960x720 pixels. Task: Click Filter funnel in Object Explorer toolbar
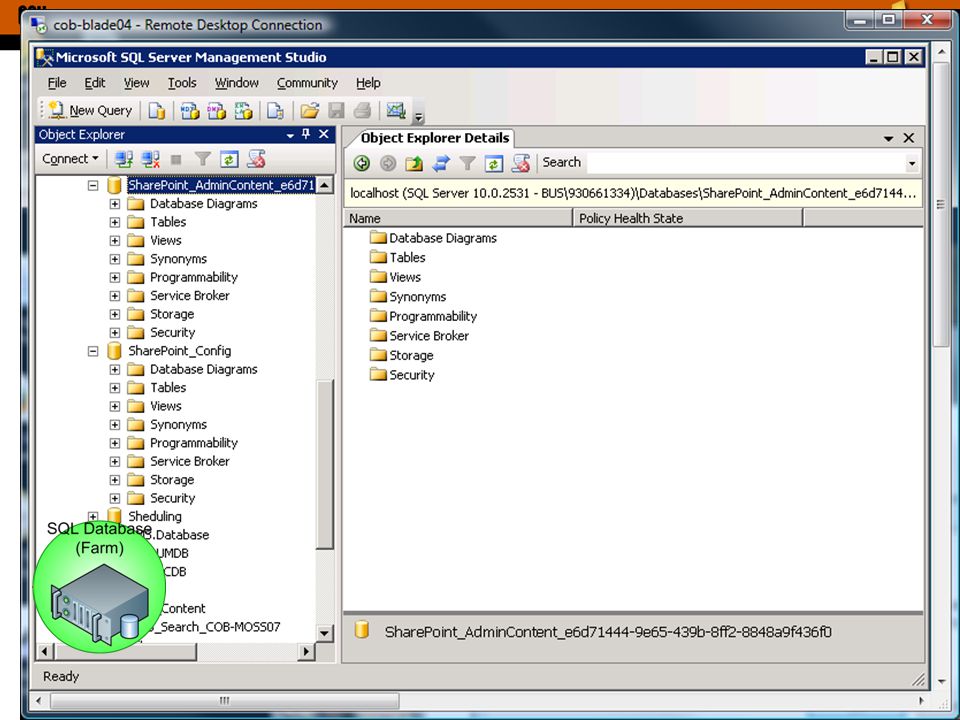[x=203, y=160]
